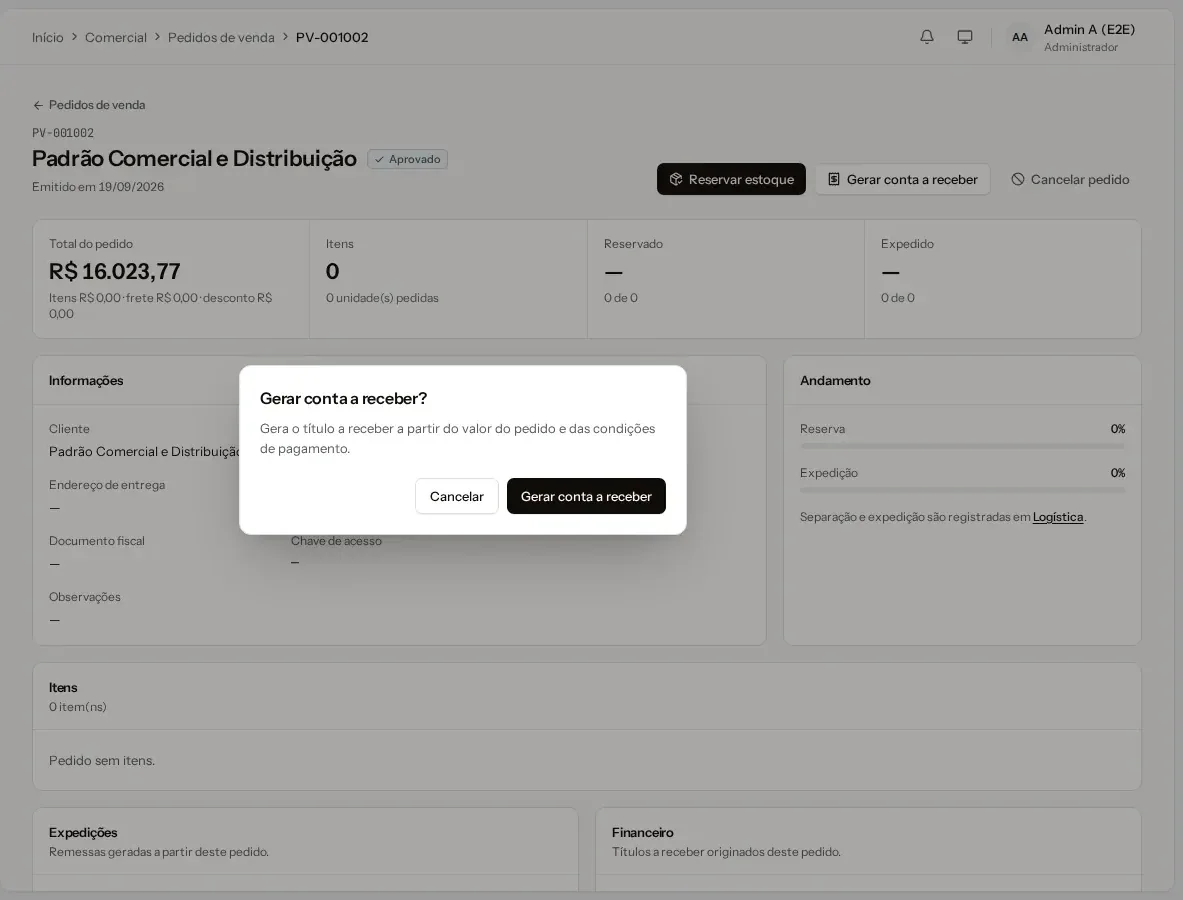Click the dialog title Gerar conta a receber?
The image size is (1183, 900).
pos(343,398)
